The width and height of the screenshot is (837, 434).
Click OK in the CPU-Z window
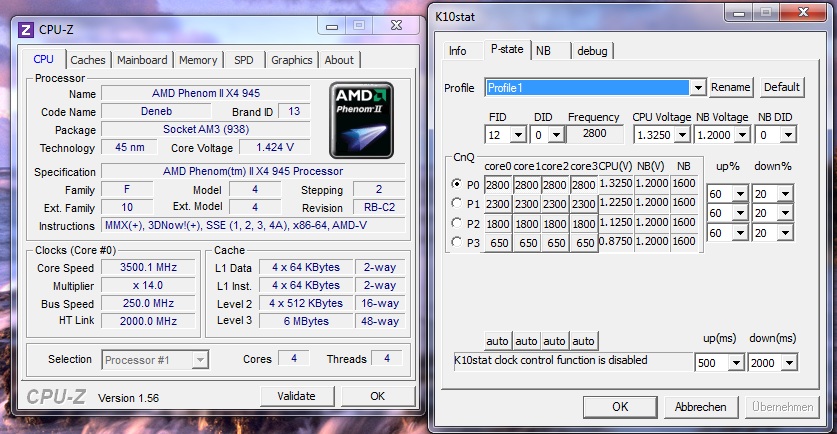377,396
